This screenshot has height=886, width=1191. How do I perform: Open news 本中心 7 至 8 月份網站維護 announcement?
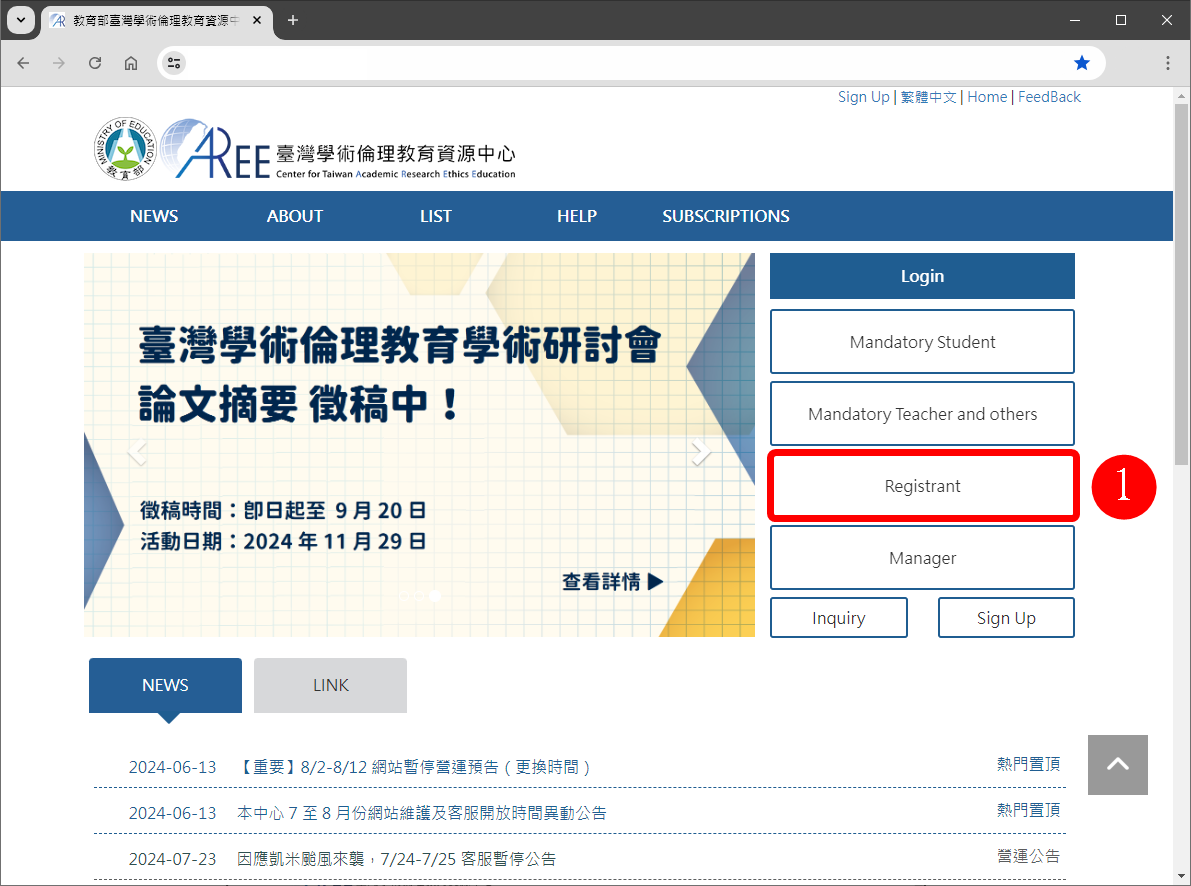pos(422,813)
